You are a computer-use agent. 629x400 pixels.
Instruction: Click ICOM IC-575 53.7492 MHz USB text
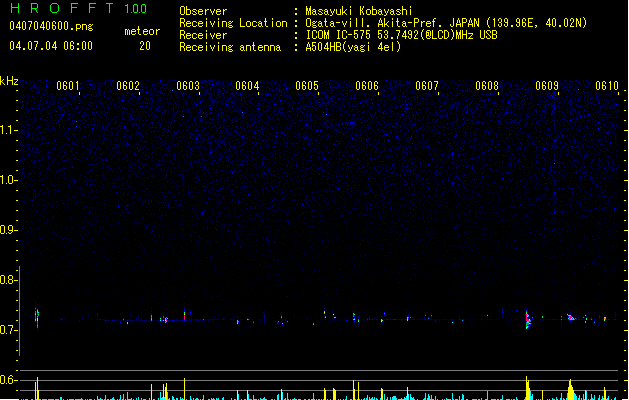point(401,35)
